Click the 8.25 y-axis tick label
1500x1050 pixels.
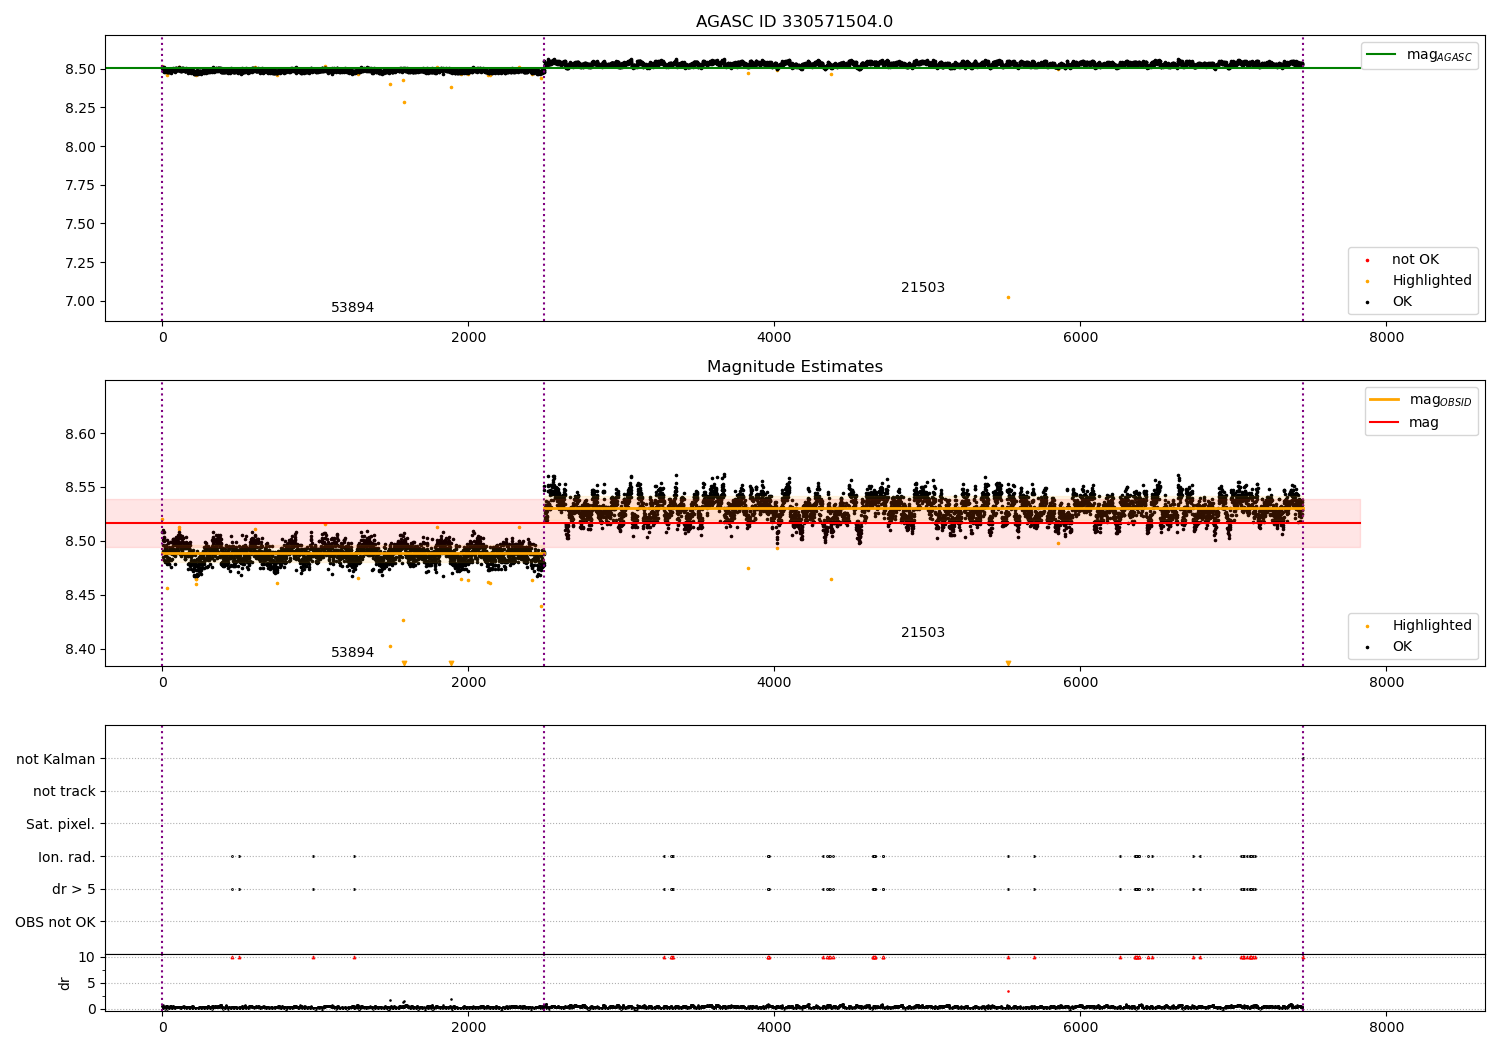(x=78, y=108)
